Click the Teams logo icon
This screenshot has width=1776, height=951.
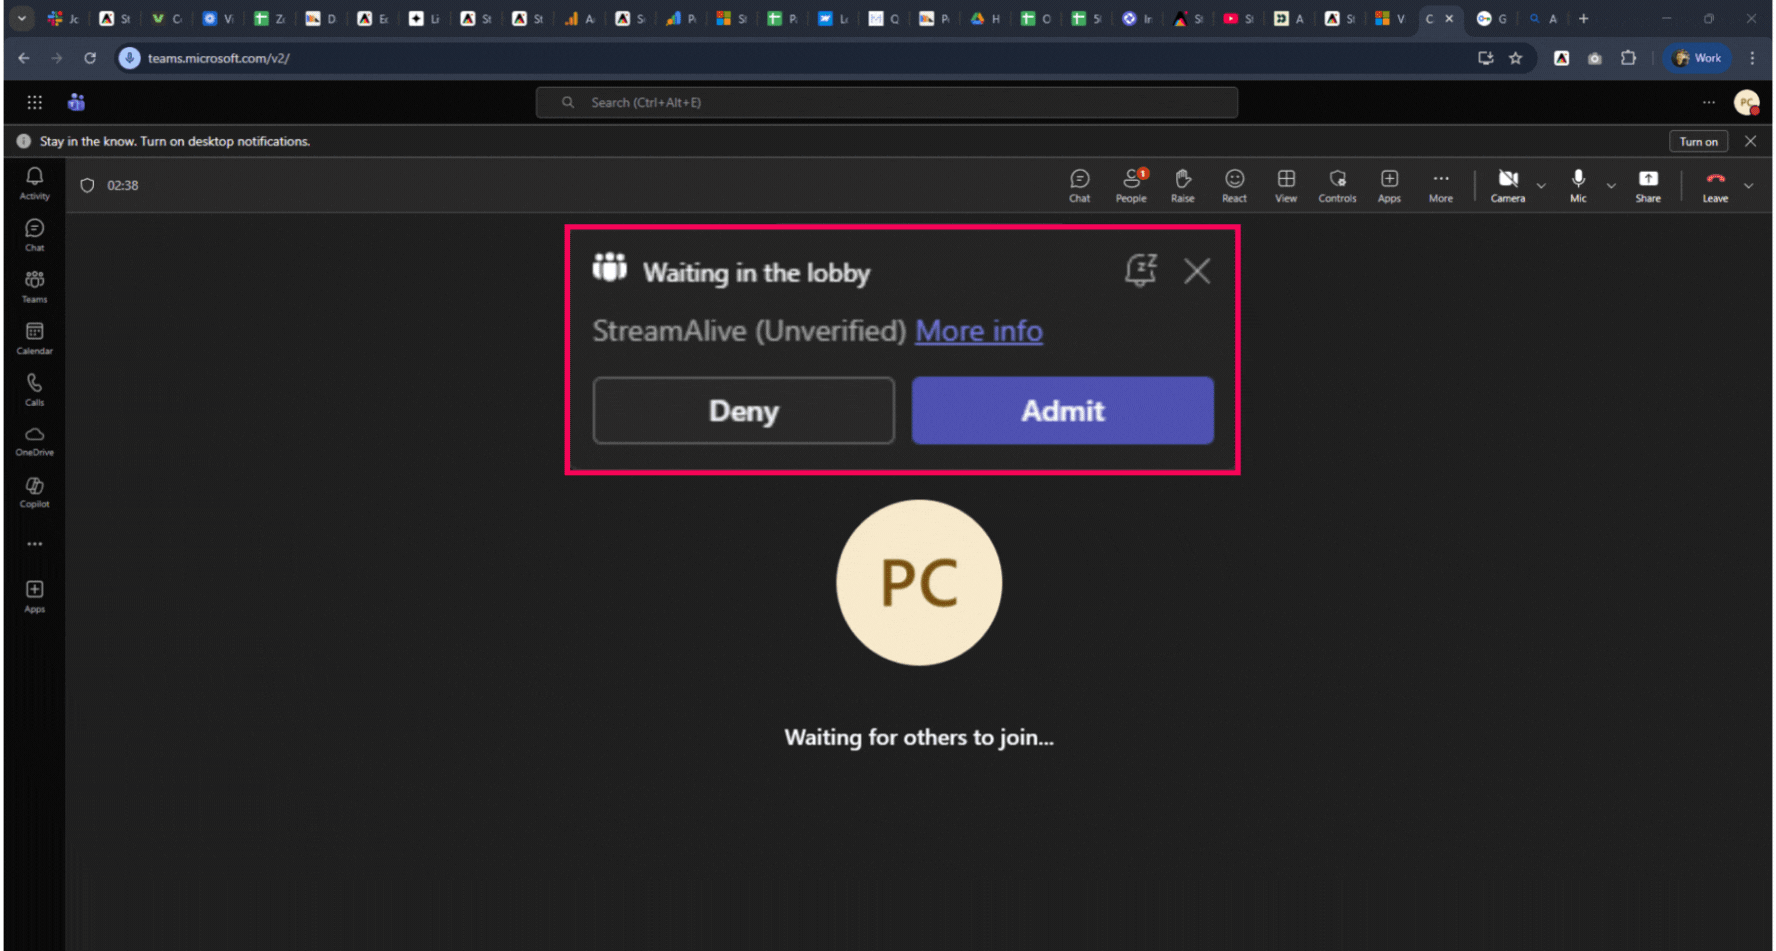coord(76,102)
